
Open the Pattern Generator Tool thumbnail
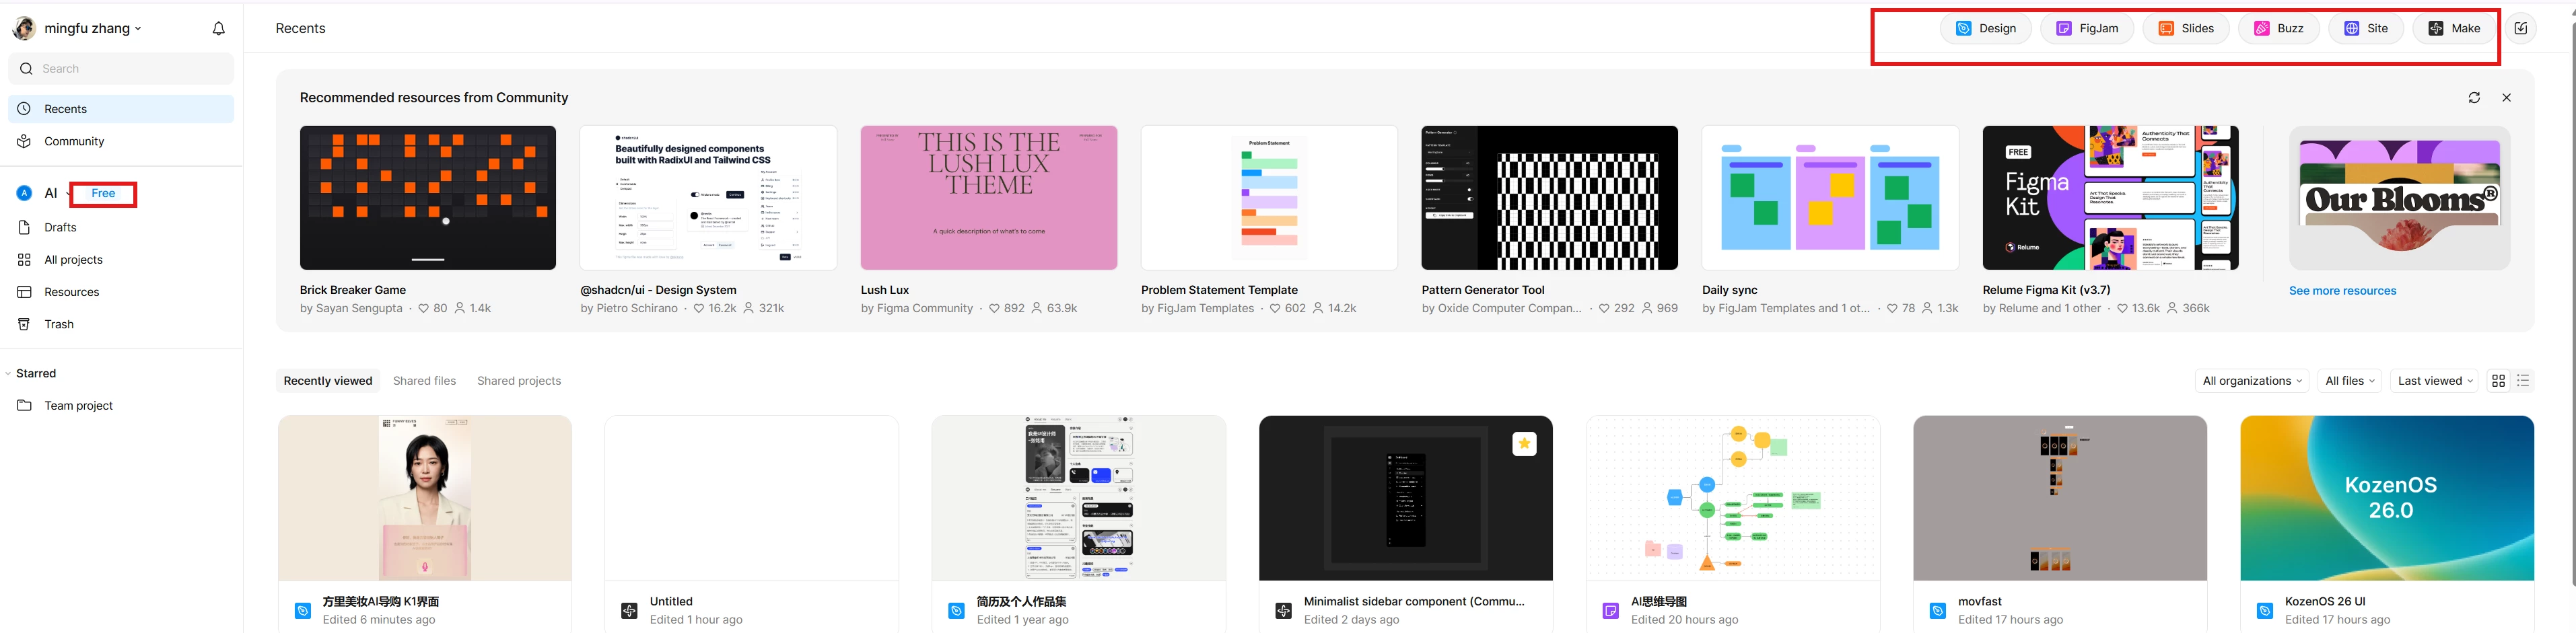[x=1550, y=198]
